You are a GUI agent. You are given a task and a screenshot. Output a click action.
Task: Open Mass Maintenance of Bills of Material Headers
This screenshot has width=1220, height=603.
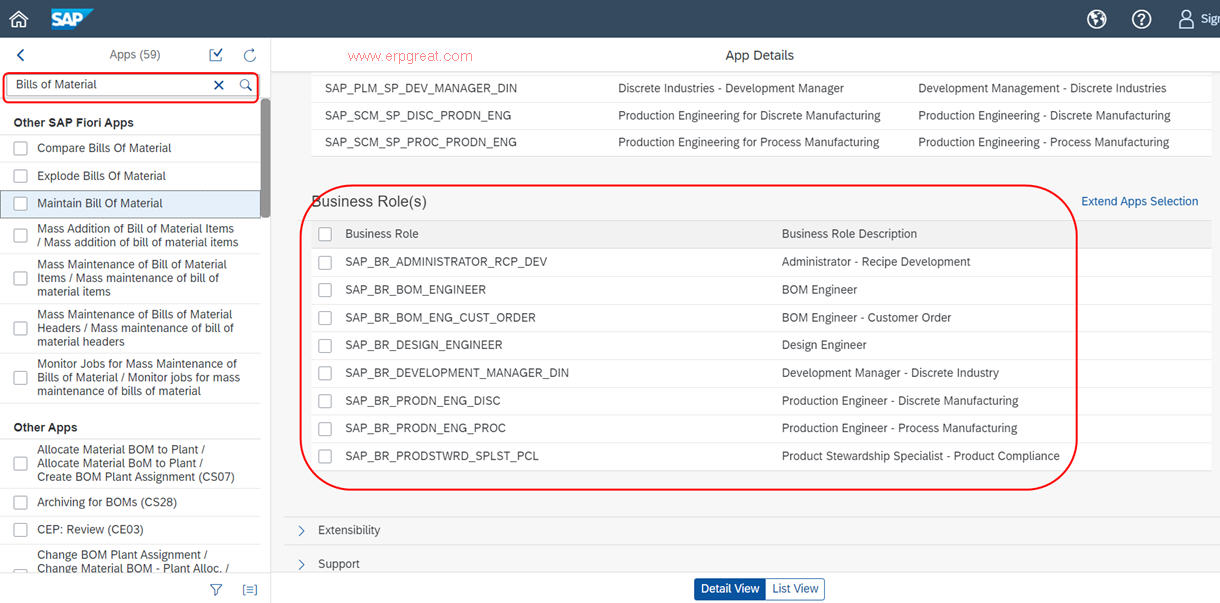point(135,328)
